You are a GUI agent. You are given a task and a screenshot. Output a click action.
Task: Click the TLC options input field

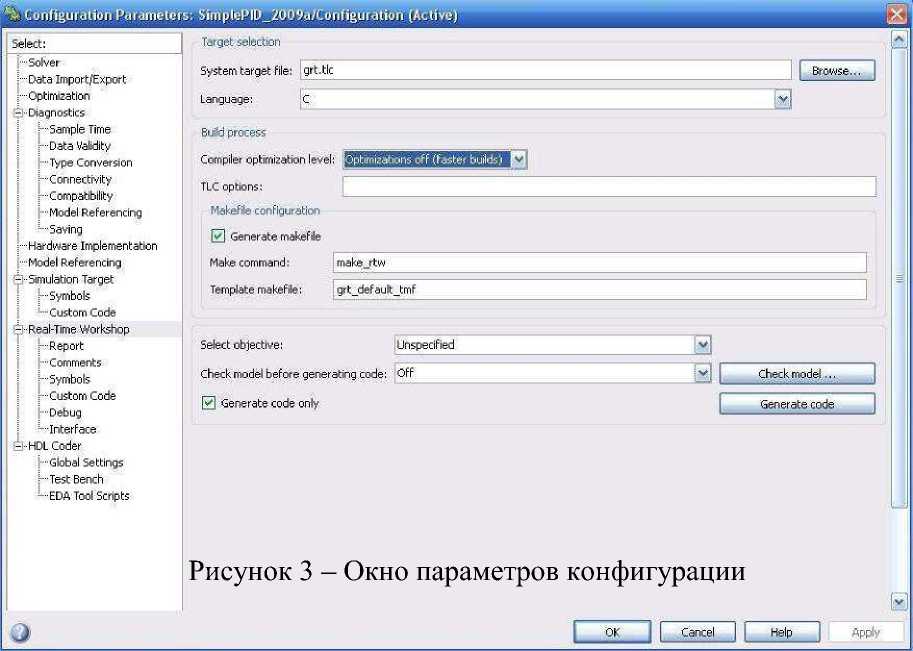609,186
